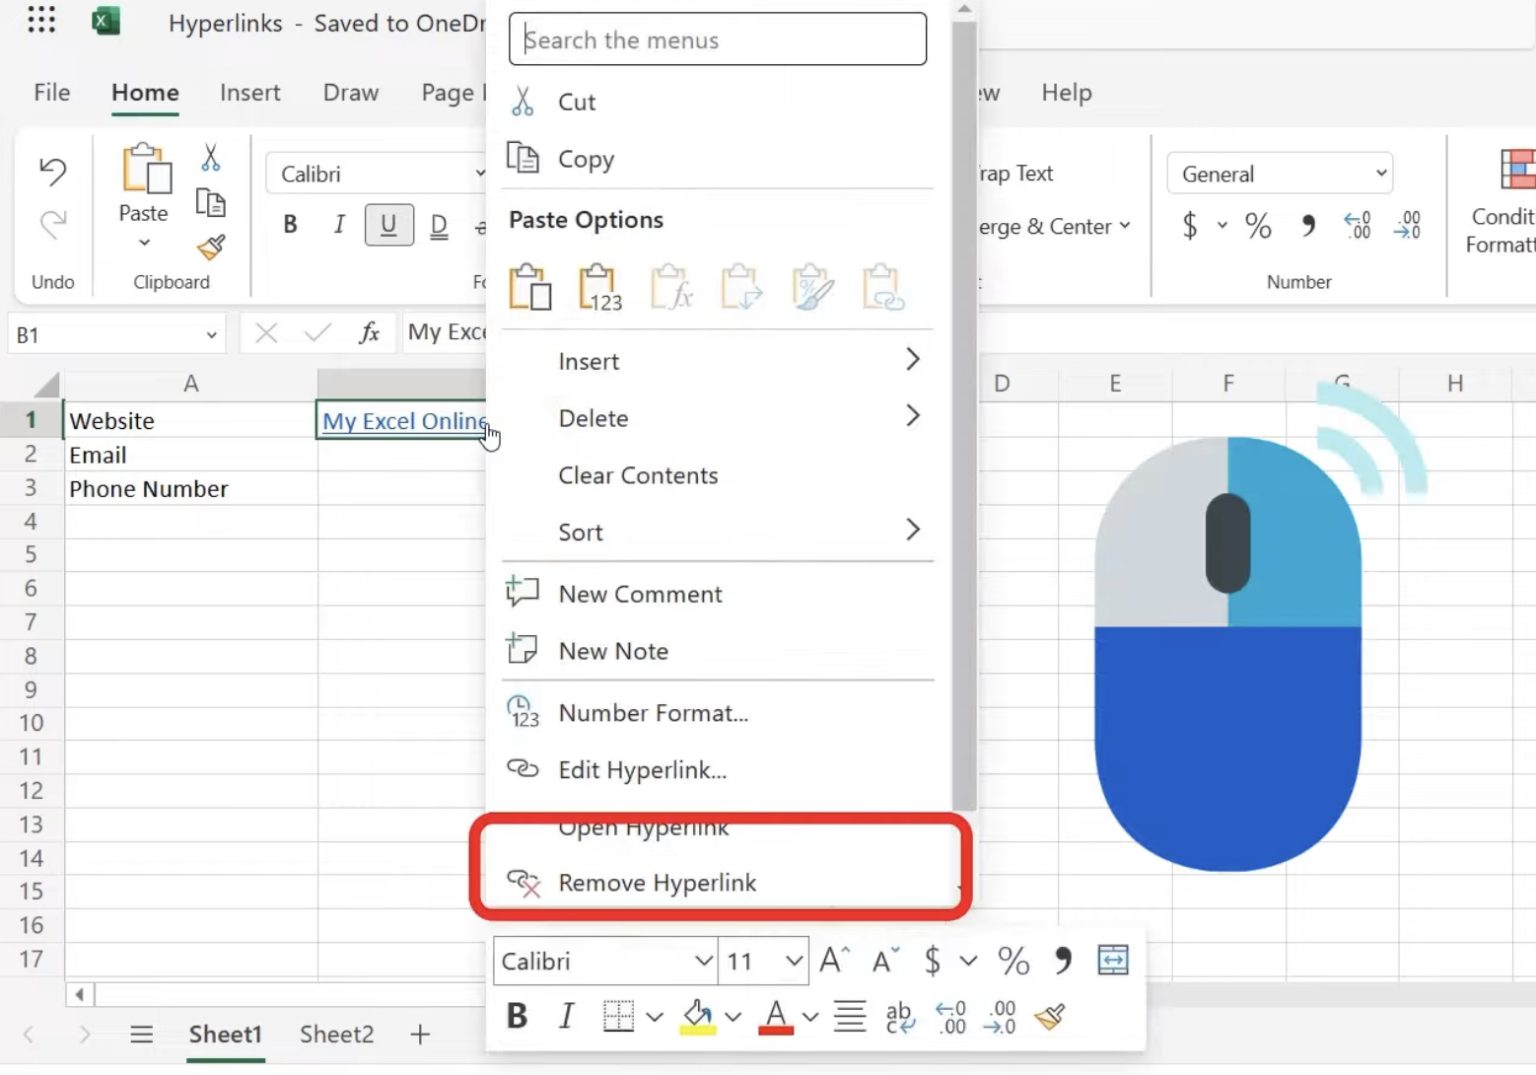Screen dimensions: 1536x1075
Task: Click the Undo arrow icon
Action: click(52, 172)
